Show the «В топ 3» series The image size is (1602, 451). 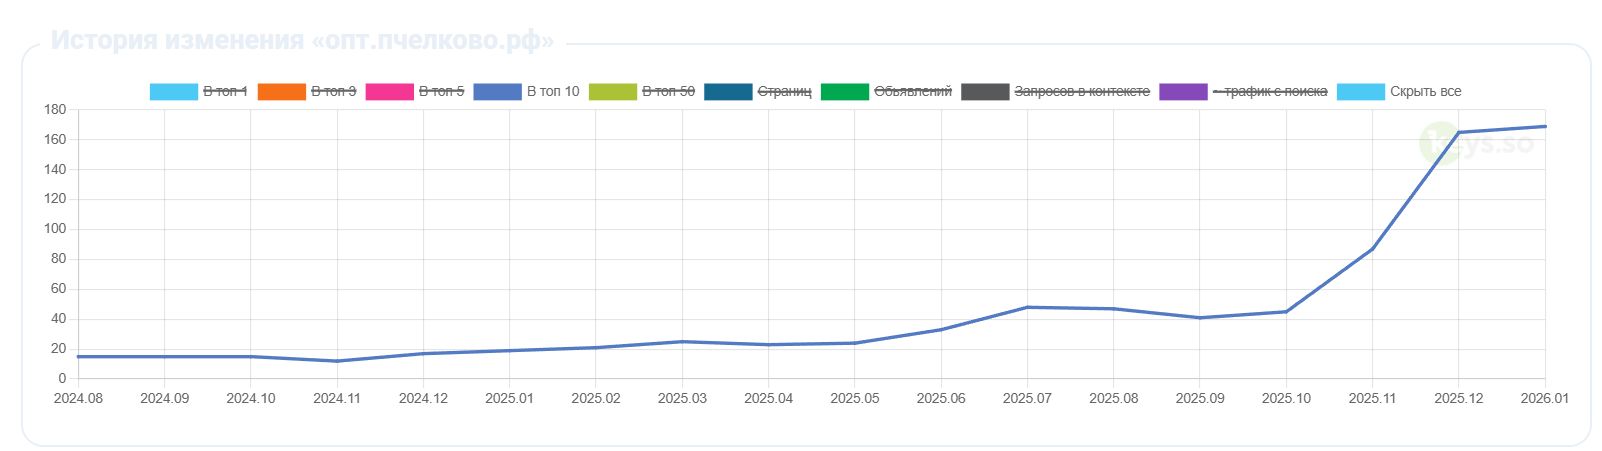[x=333, y=91]
